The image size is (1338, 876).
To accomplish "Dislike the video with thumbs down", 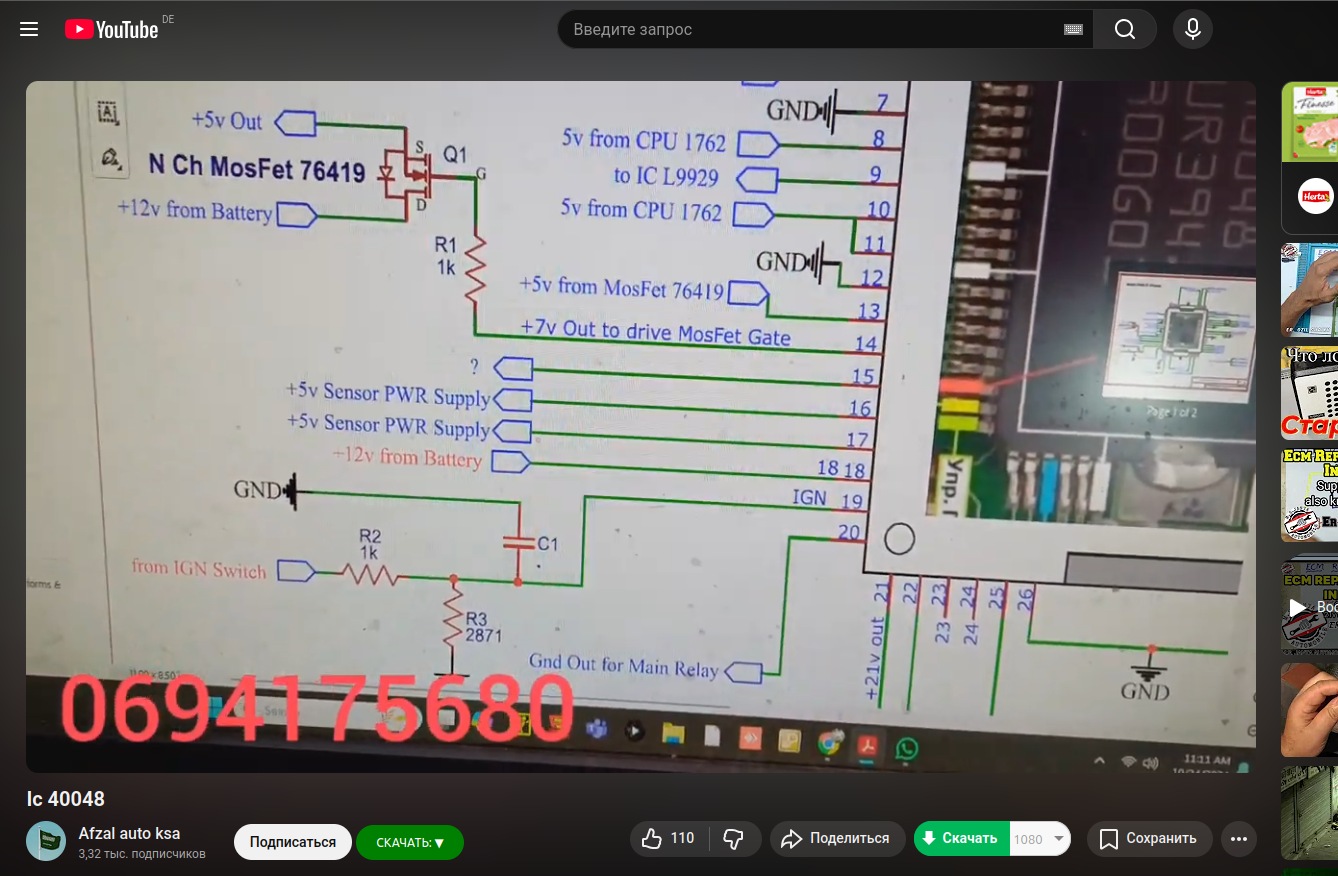I will click(x=734, y=839).
